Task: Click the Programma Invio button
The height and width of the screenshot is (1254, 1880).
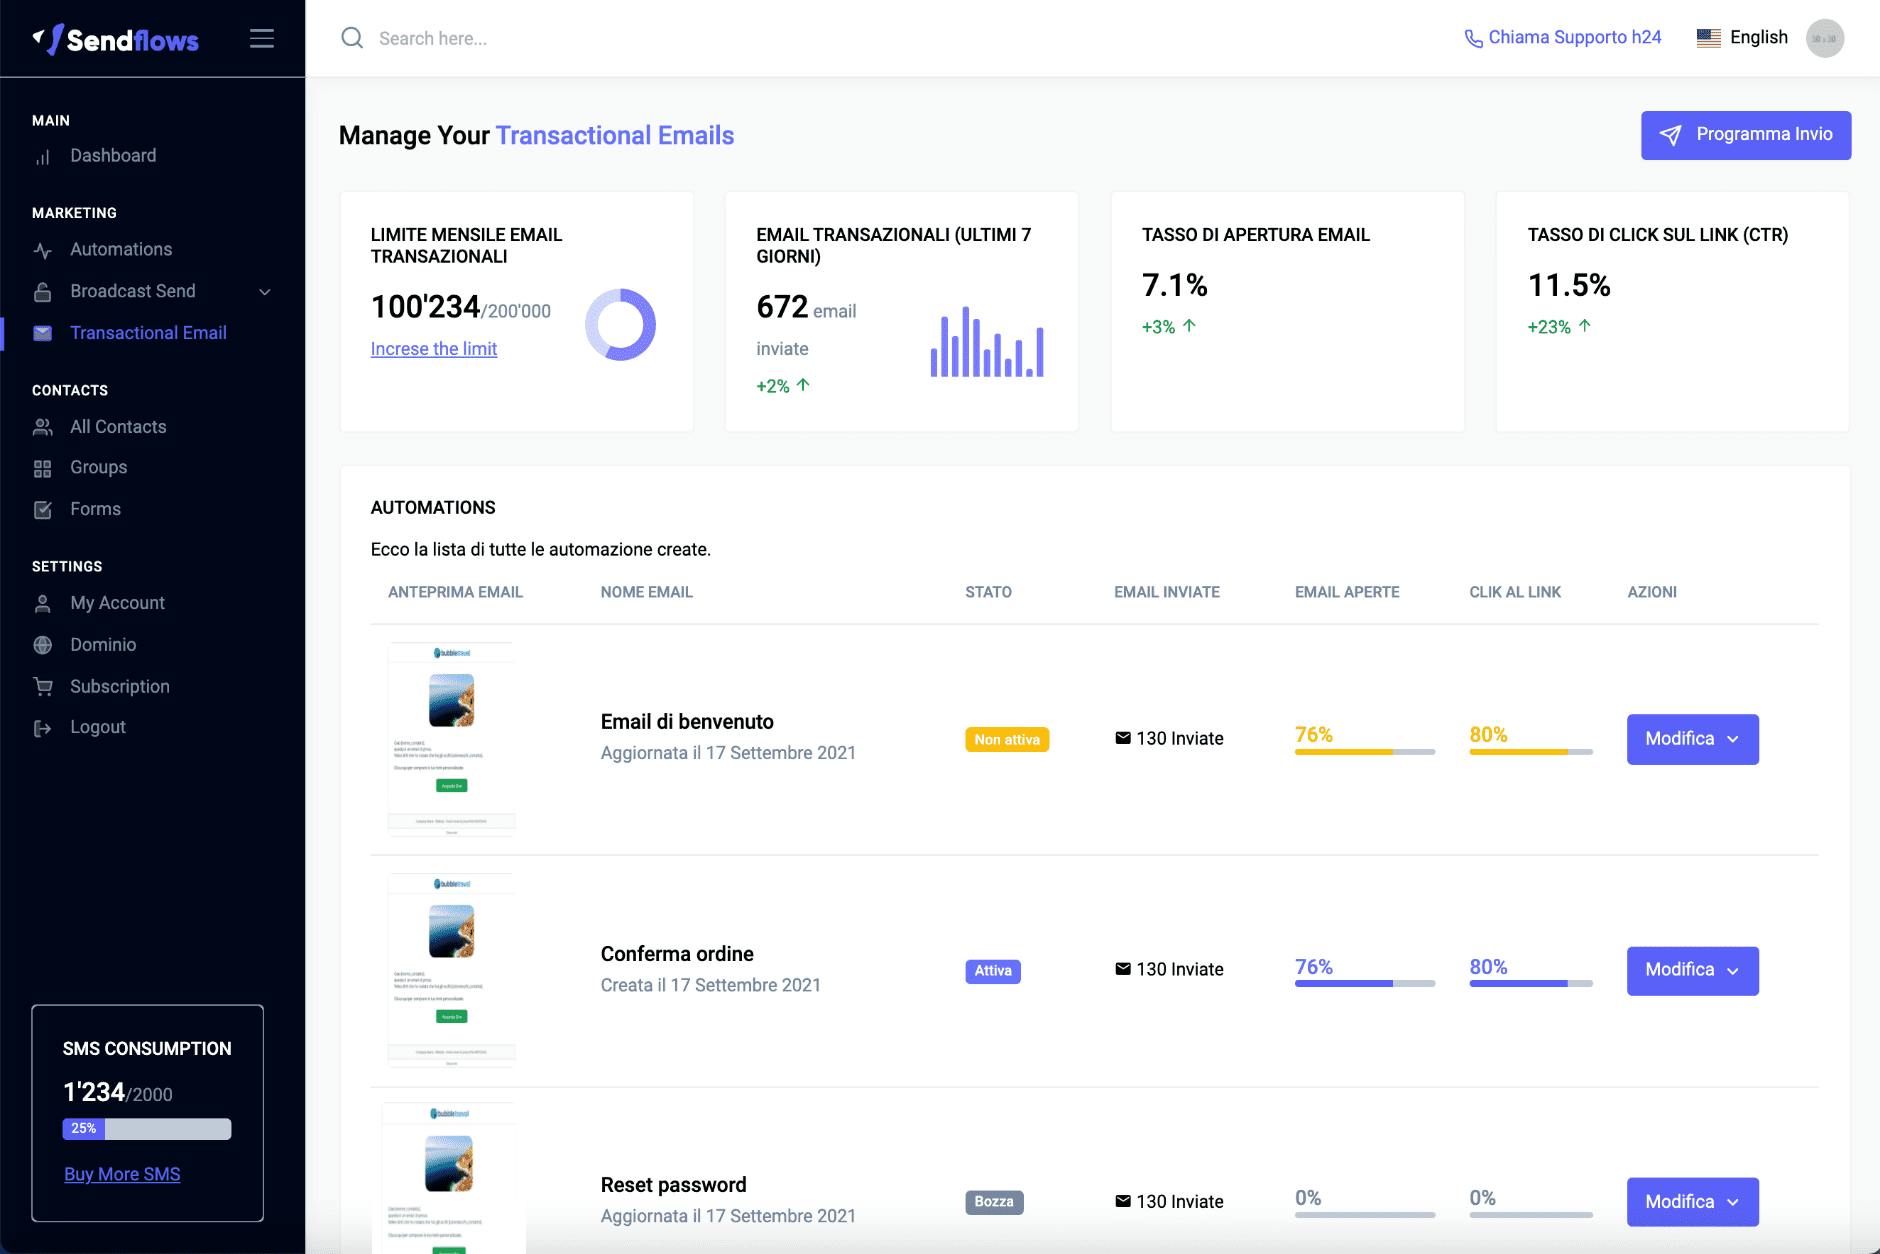Action: click(1746, 135)
